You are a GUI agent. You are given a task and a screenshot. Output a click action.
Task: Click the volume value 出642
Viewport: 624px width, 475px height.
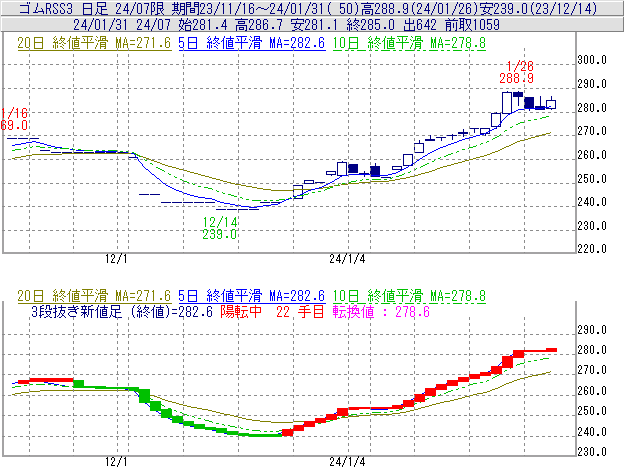click(x=419, y=25)
